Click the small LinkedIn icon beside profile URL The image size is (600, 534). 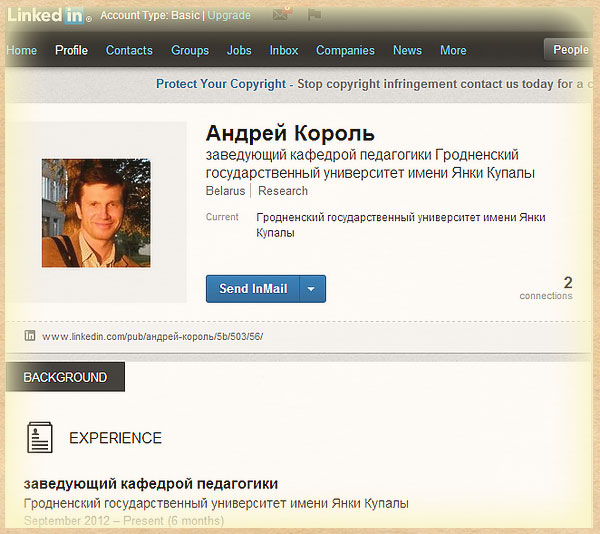tap(30, 336)
